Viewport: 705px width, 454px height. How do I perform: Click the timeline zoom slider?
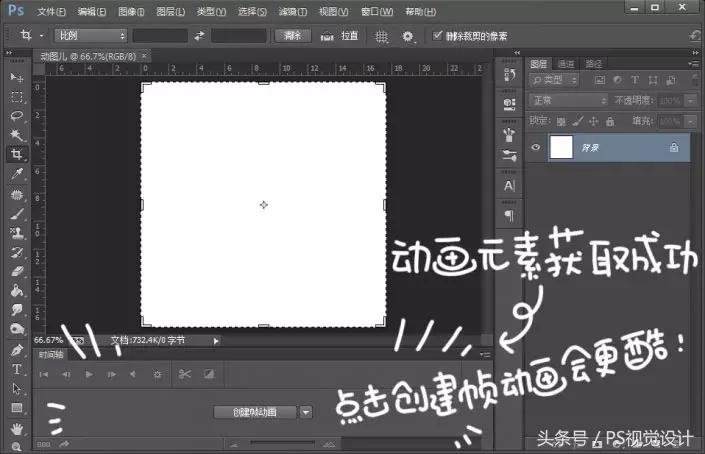pyautogui.click(x=282, y=444)
